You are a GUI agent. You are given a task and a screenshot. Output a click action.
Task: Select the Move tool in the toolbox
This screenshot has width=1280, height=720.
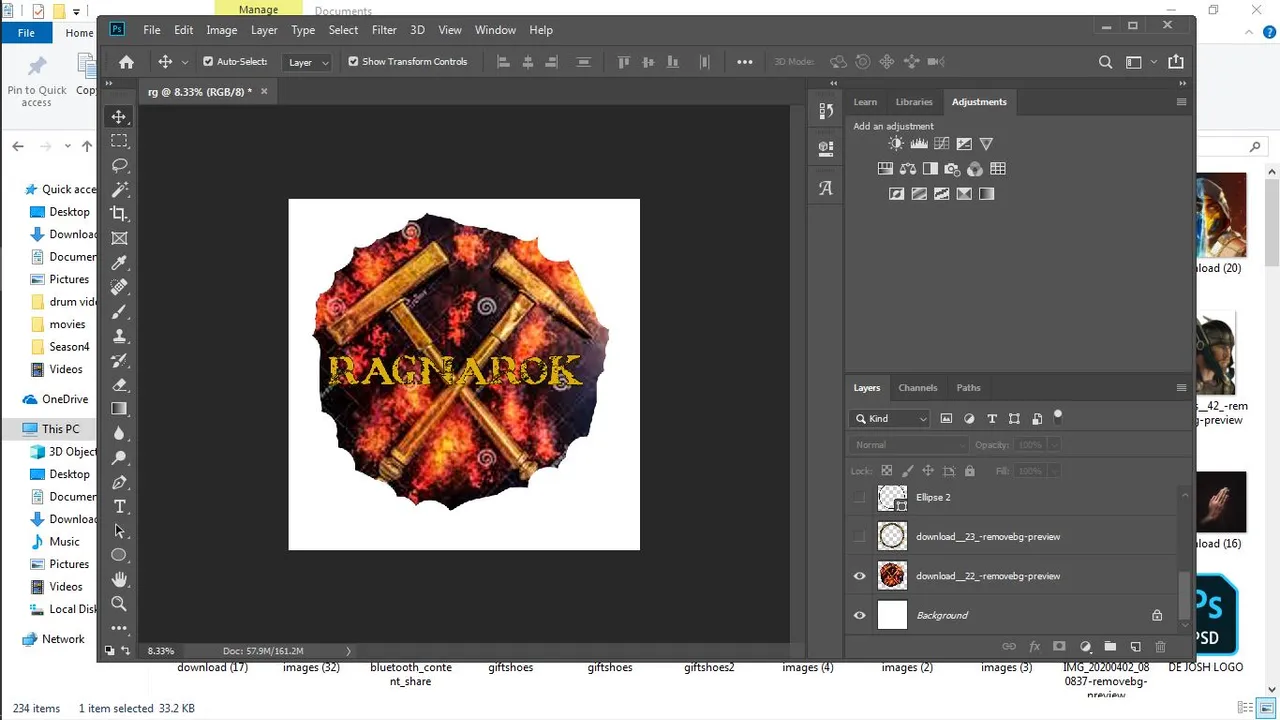tap(119, 117)
